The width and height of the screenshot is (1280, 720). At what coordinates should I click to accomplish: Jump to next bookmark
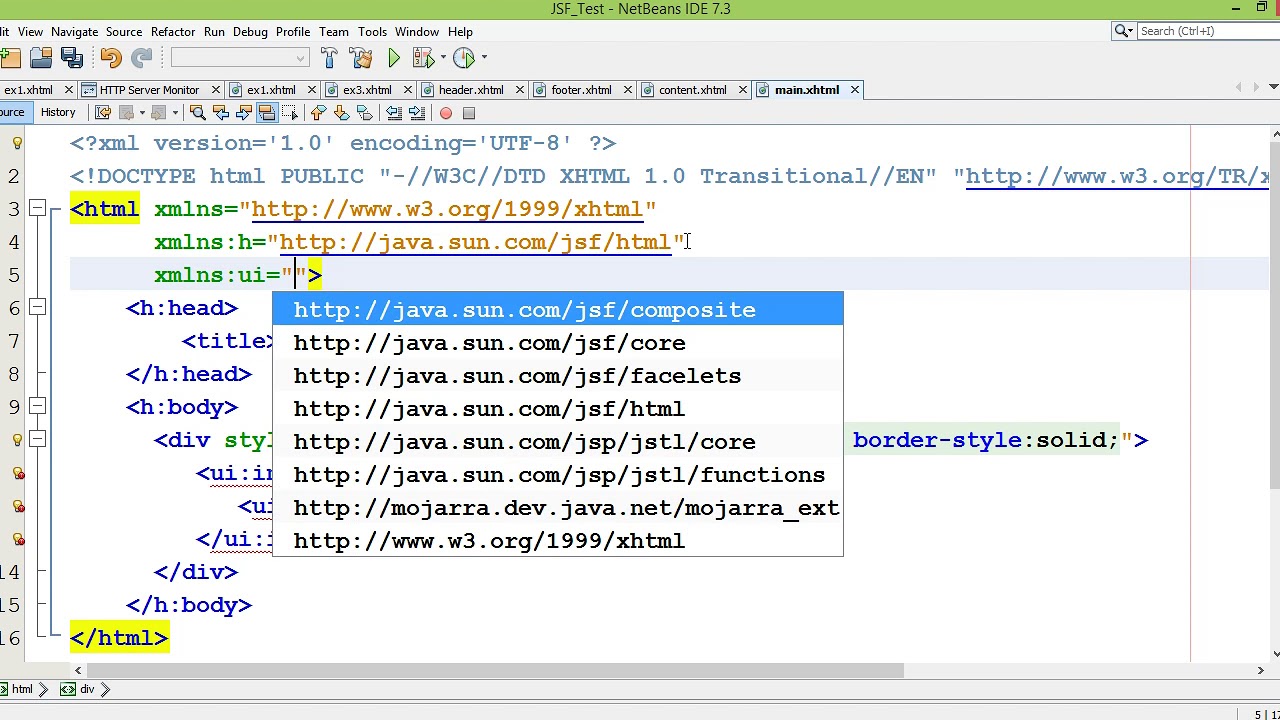click(x=341, y=113)
